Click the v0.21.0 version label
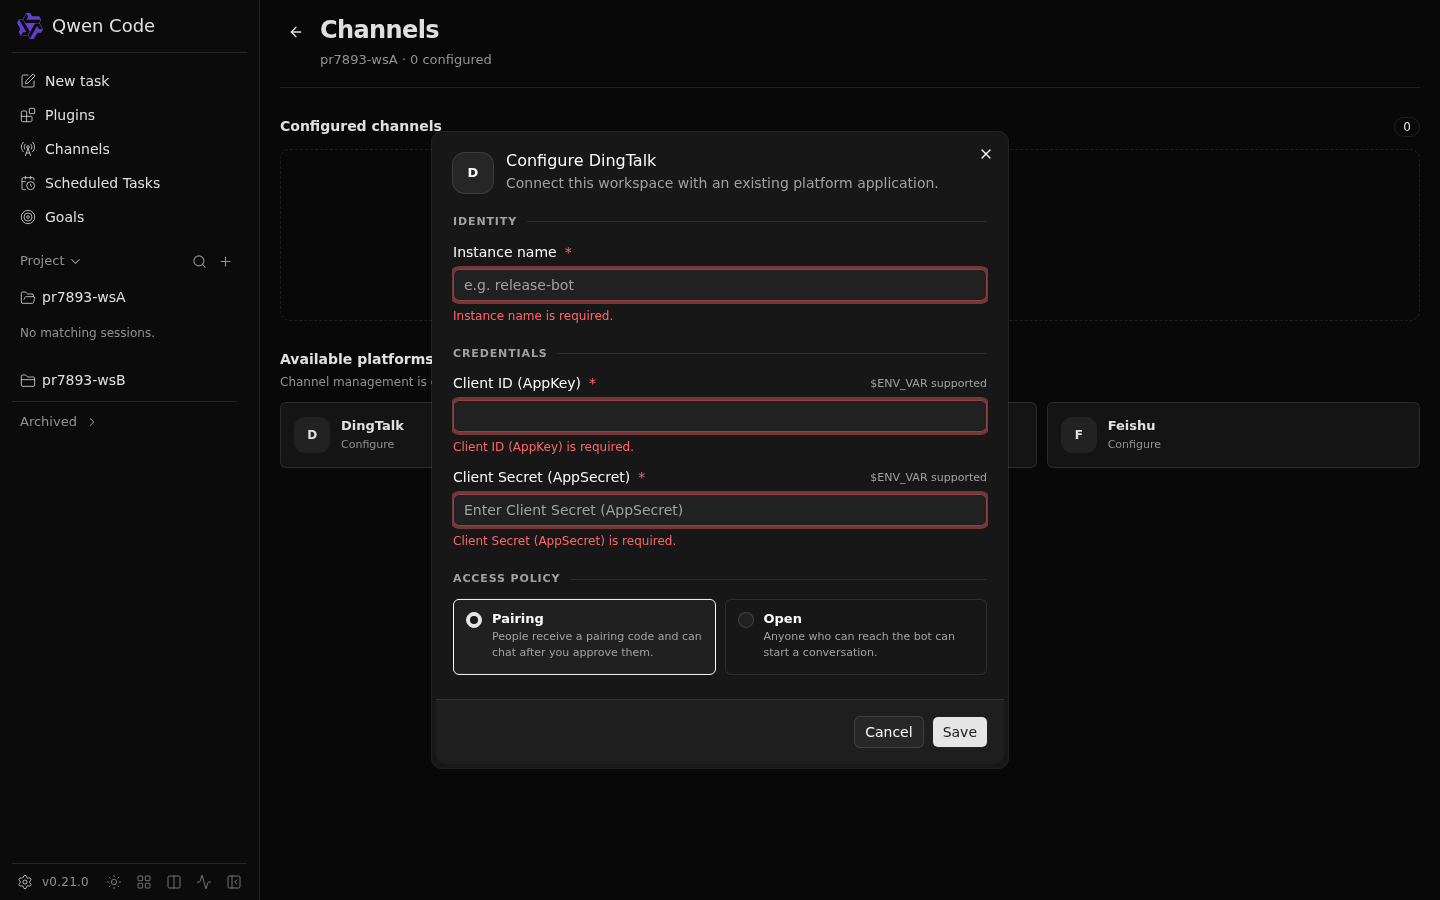Image resolution: width=1440 pixels, height=900 pixels. [x=65, y=882]
